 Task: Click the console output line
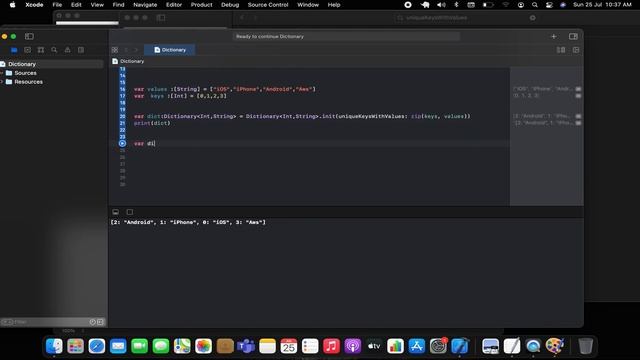pyautogui.click(x=188, y=222)
